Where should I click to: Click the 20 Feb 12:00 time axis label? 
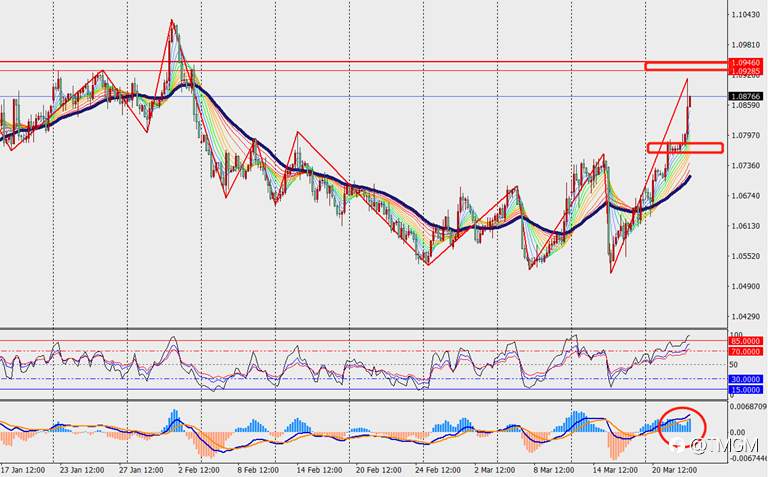pyautogui.click(x=378, y=470)
